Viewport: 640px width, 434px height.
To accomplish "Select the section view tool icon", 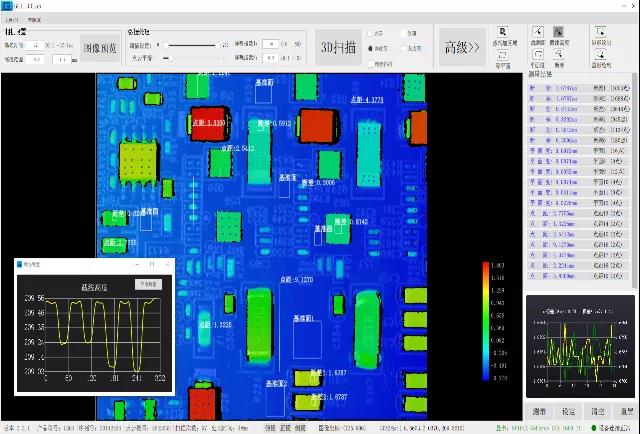I will [x=538, y=32].
